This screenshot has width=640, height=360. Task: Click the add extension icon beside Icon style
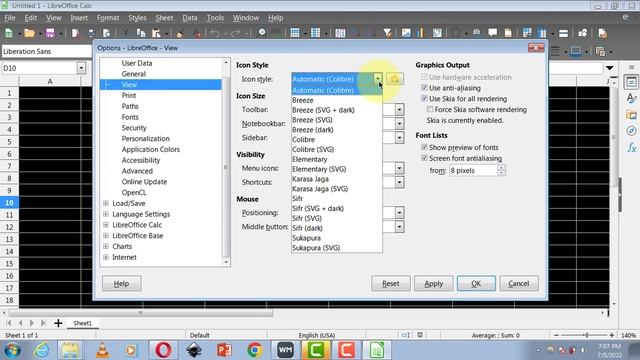[394, 79]
